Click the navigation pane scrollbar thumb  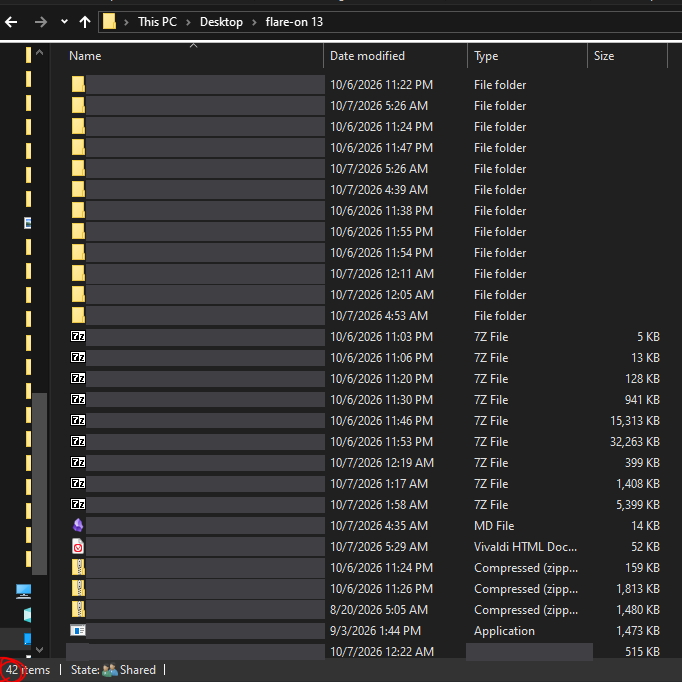point(40,484)
